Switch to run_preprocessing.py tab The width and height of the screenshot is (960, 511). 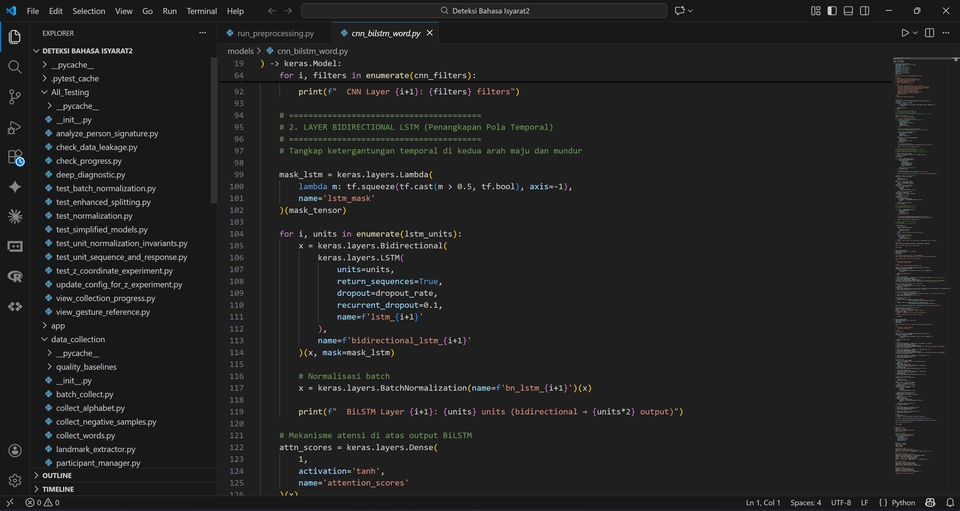point(275,33)
